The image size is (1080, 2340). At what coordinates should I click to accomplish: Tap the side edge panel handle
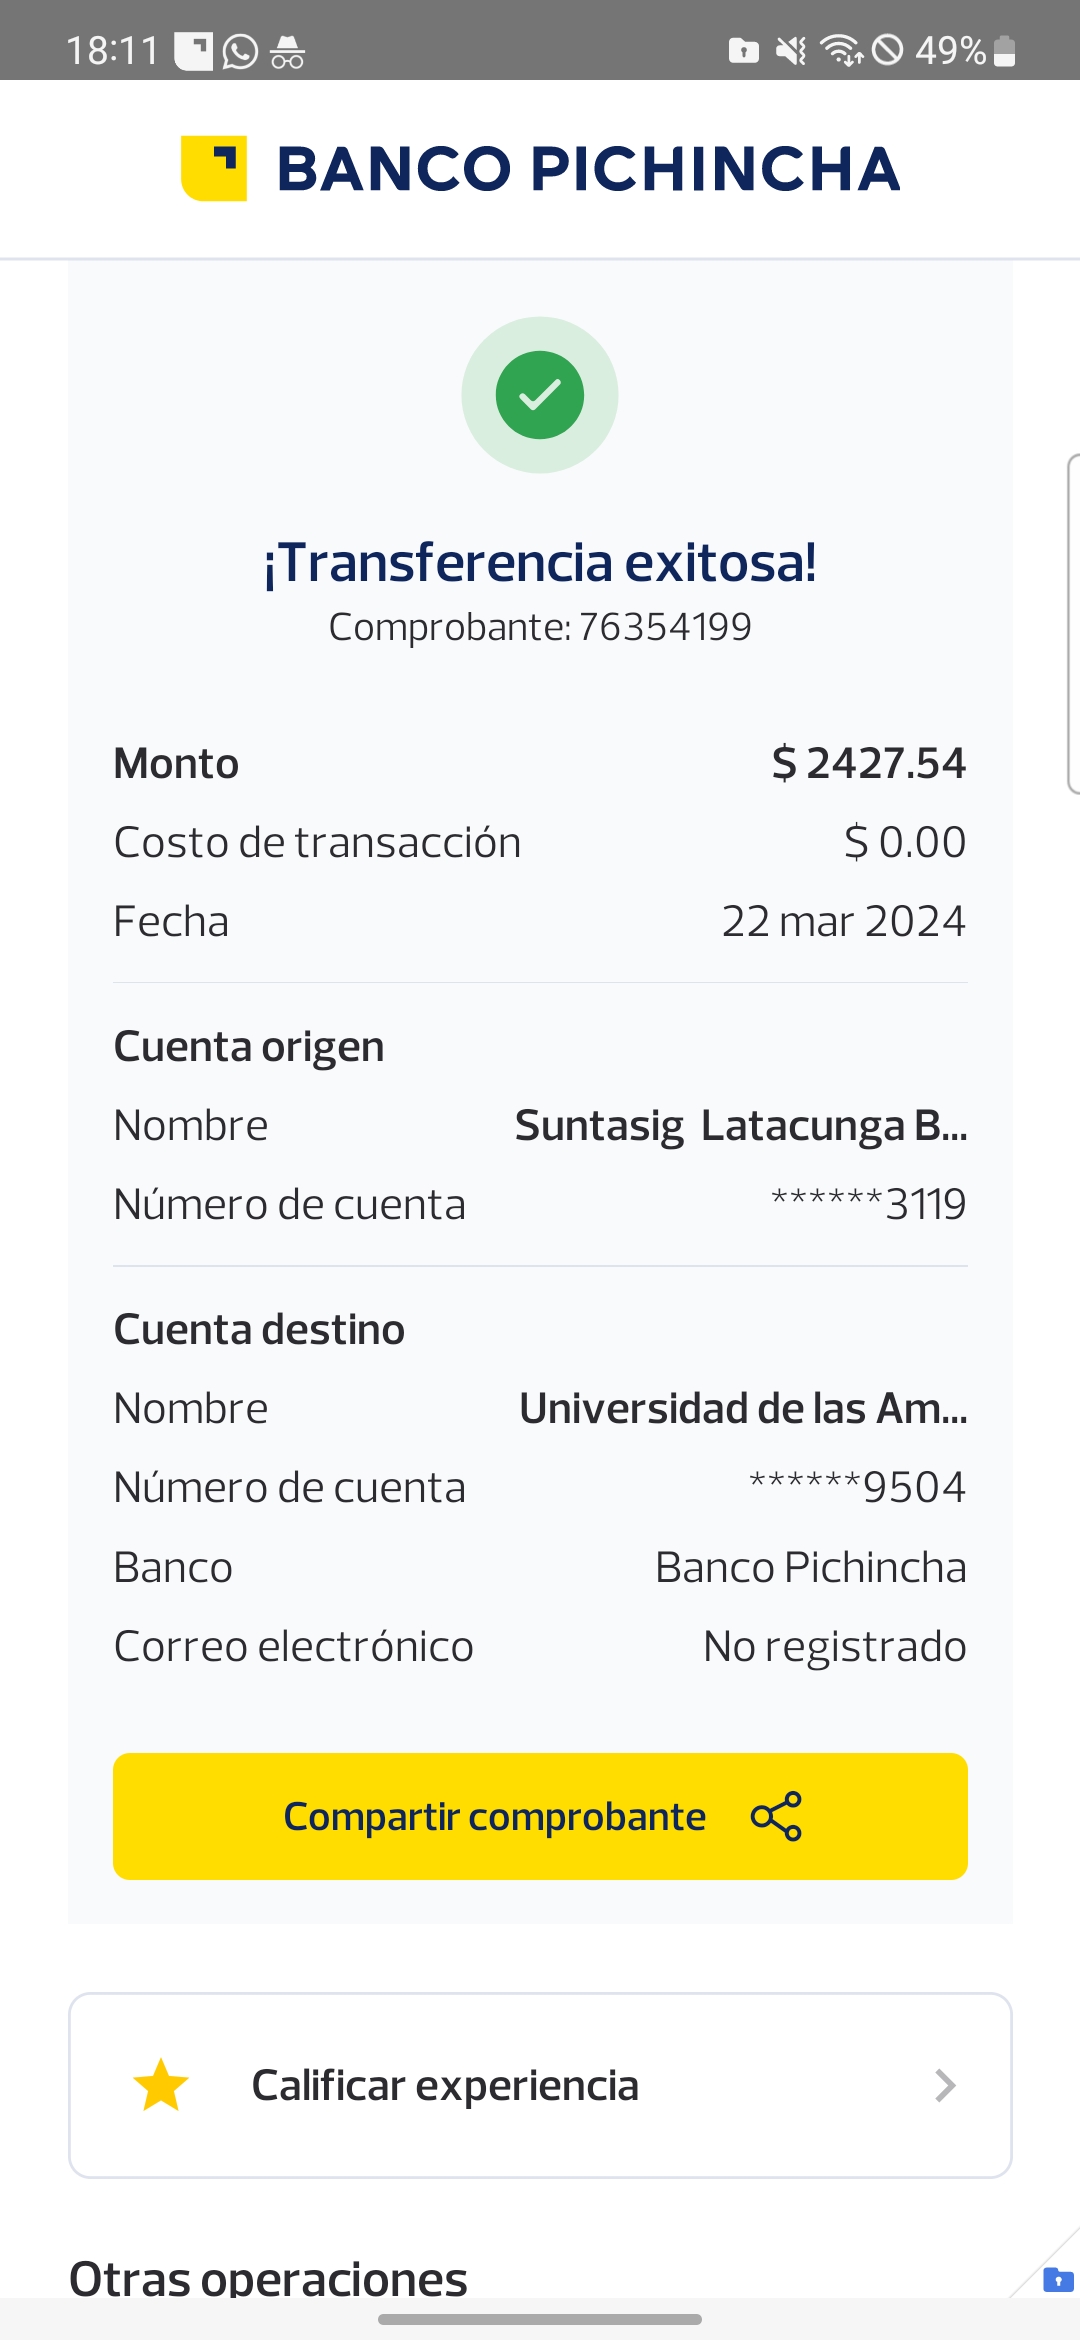click(x=1073, y=623)
